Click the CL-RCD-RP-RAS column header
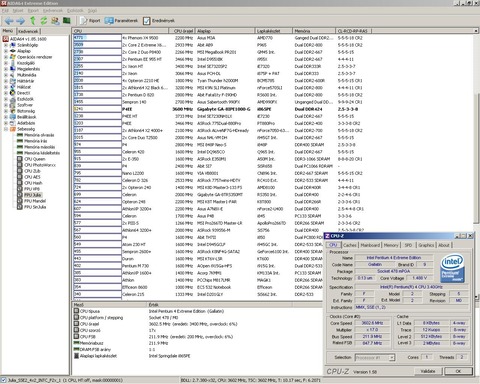Screen dimensions: 480x384 pos(353,31)
